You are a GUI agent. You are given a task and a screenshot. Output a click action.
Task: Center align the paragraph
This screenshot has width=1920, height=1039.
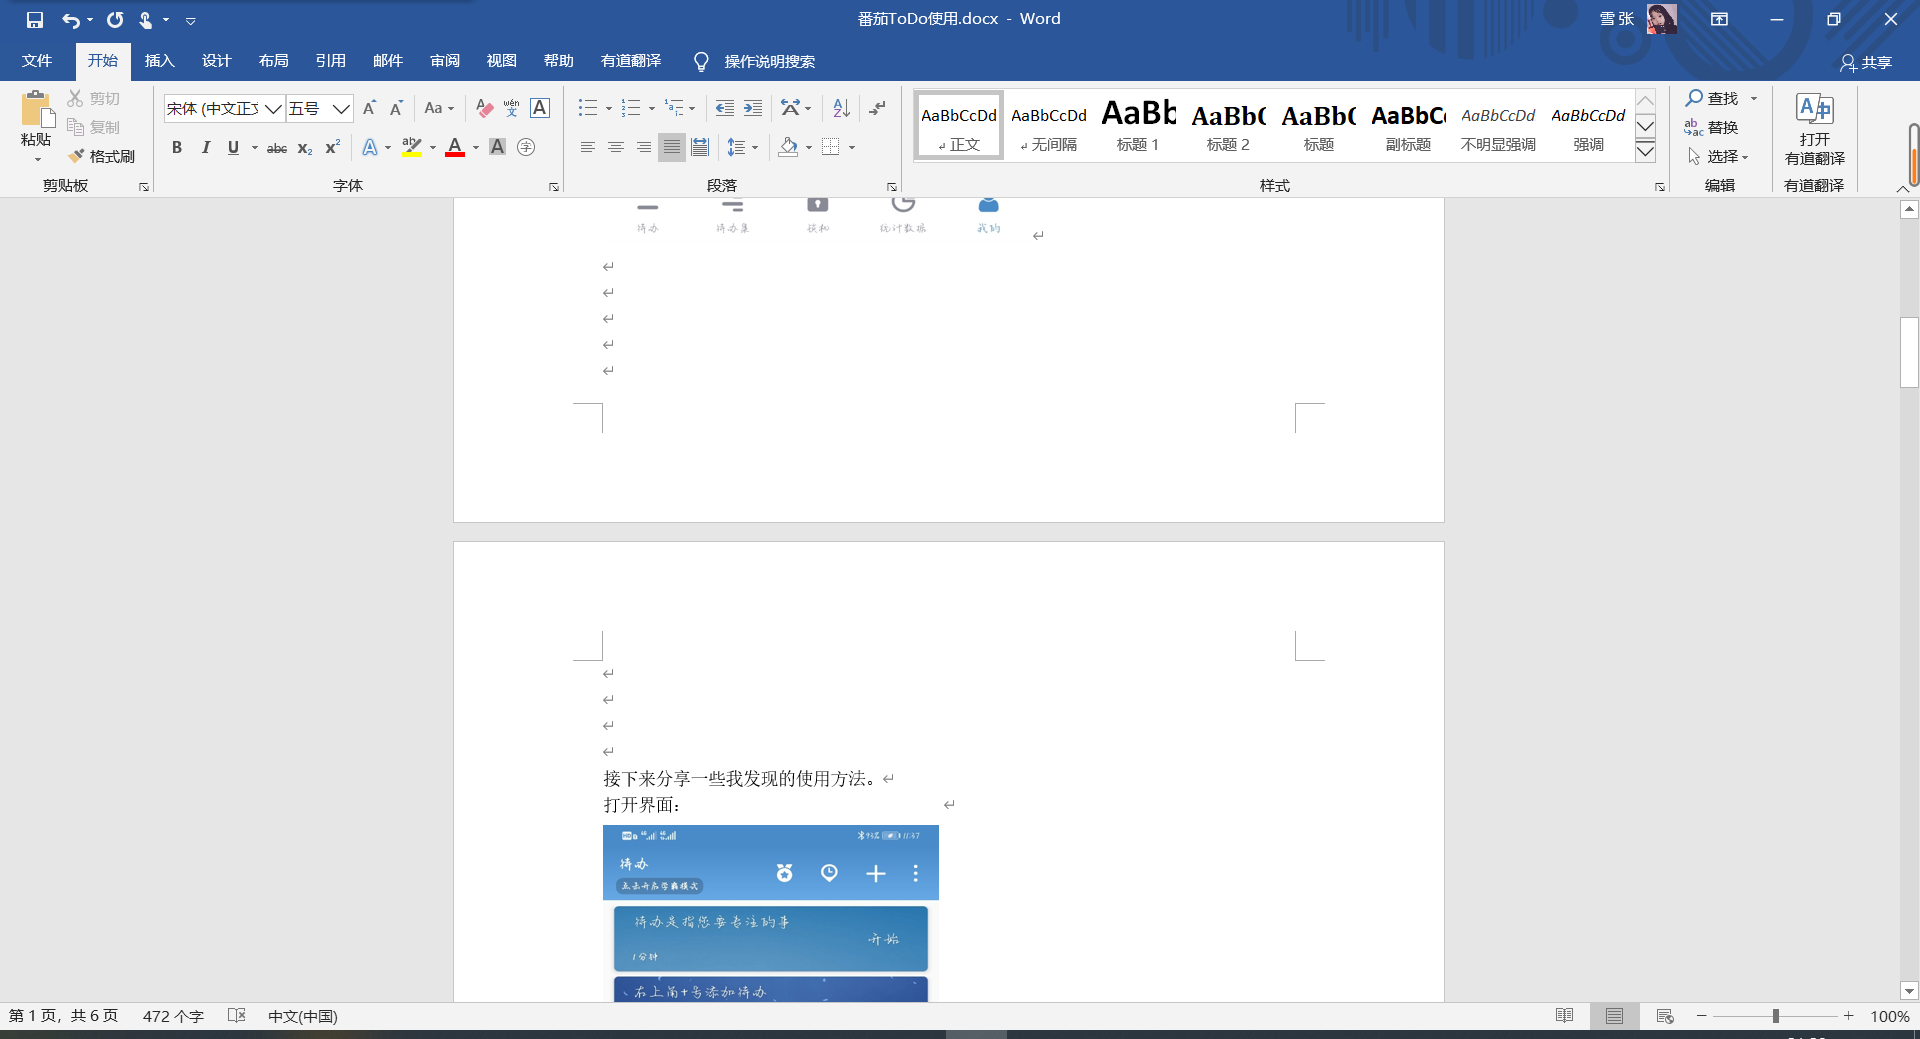click(616, 147)
